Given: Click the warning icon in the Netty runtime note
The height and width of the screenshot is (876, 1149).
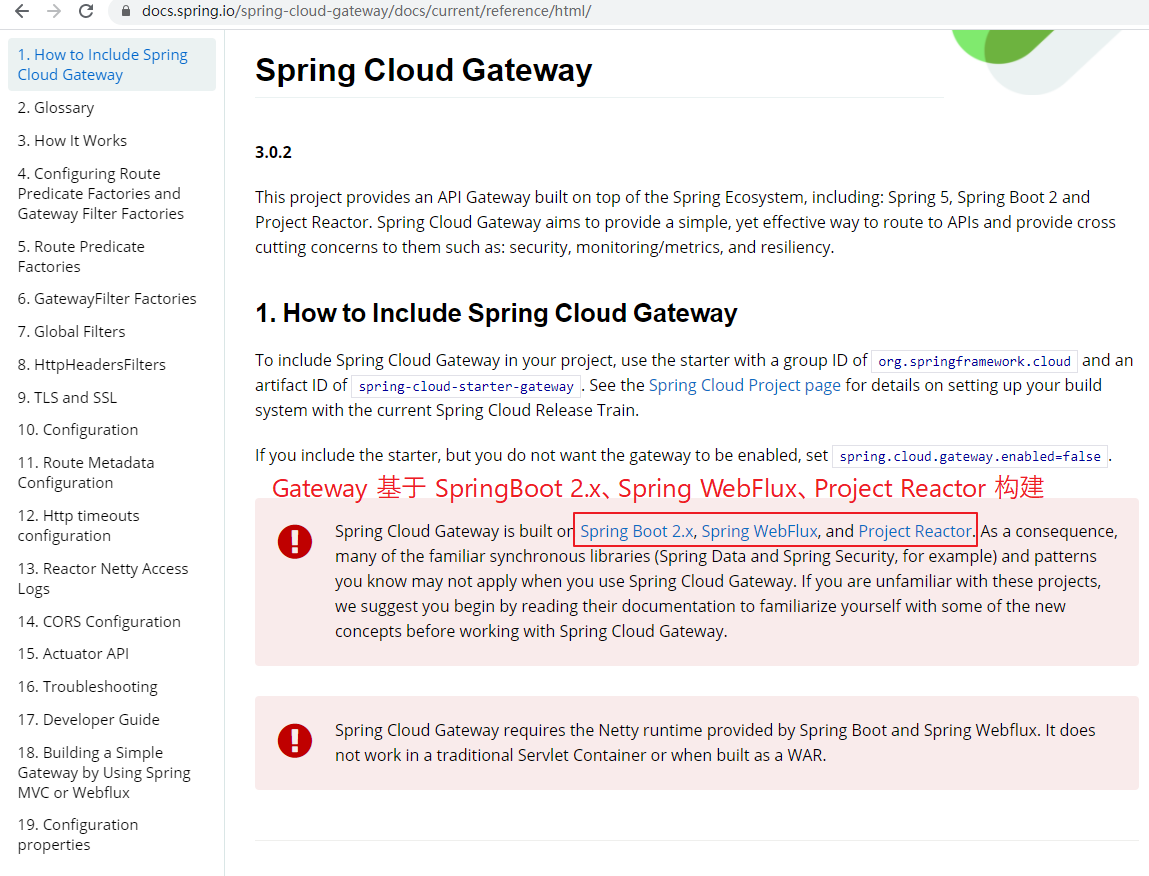Looking at the screenshot, I should point(293,740).
